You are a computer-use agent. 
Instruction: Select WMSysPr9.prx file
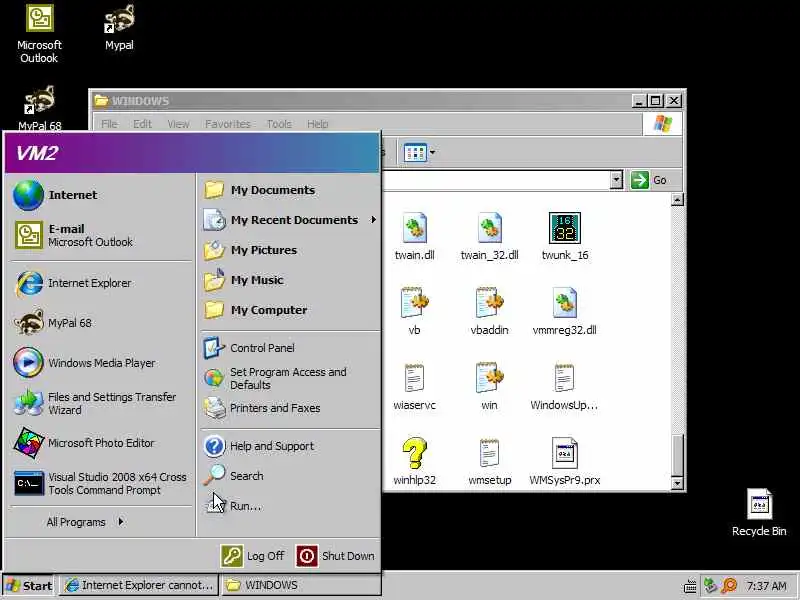(x=565, y=462)
